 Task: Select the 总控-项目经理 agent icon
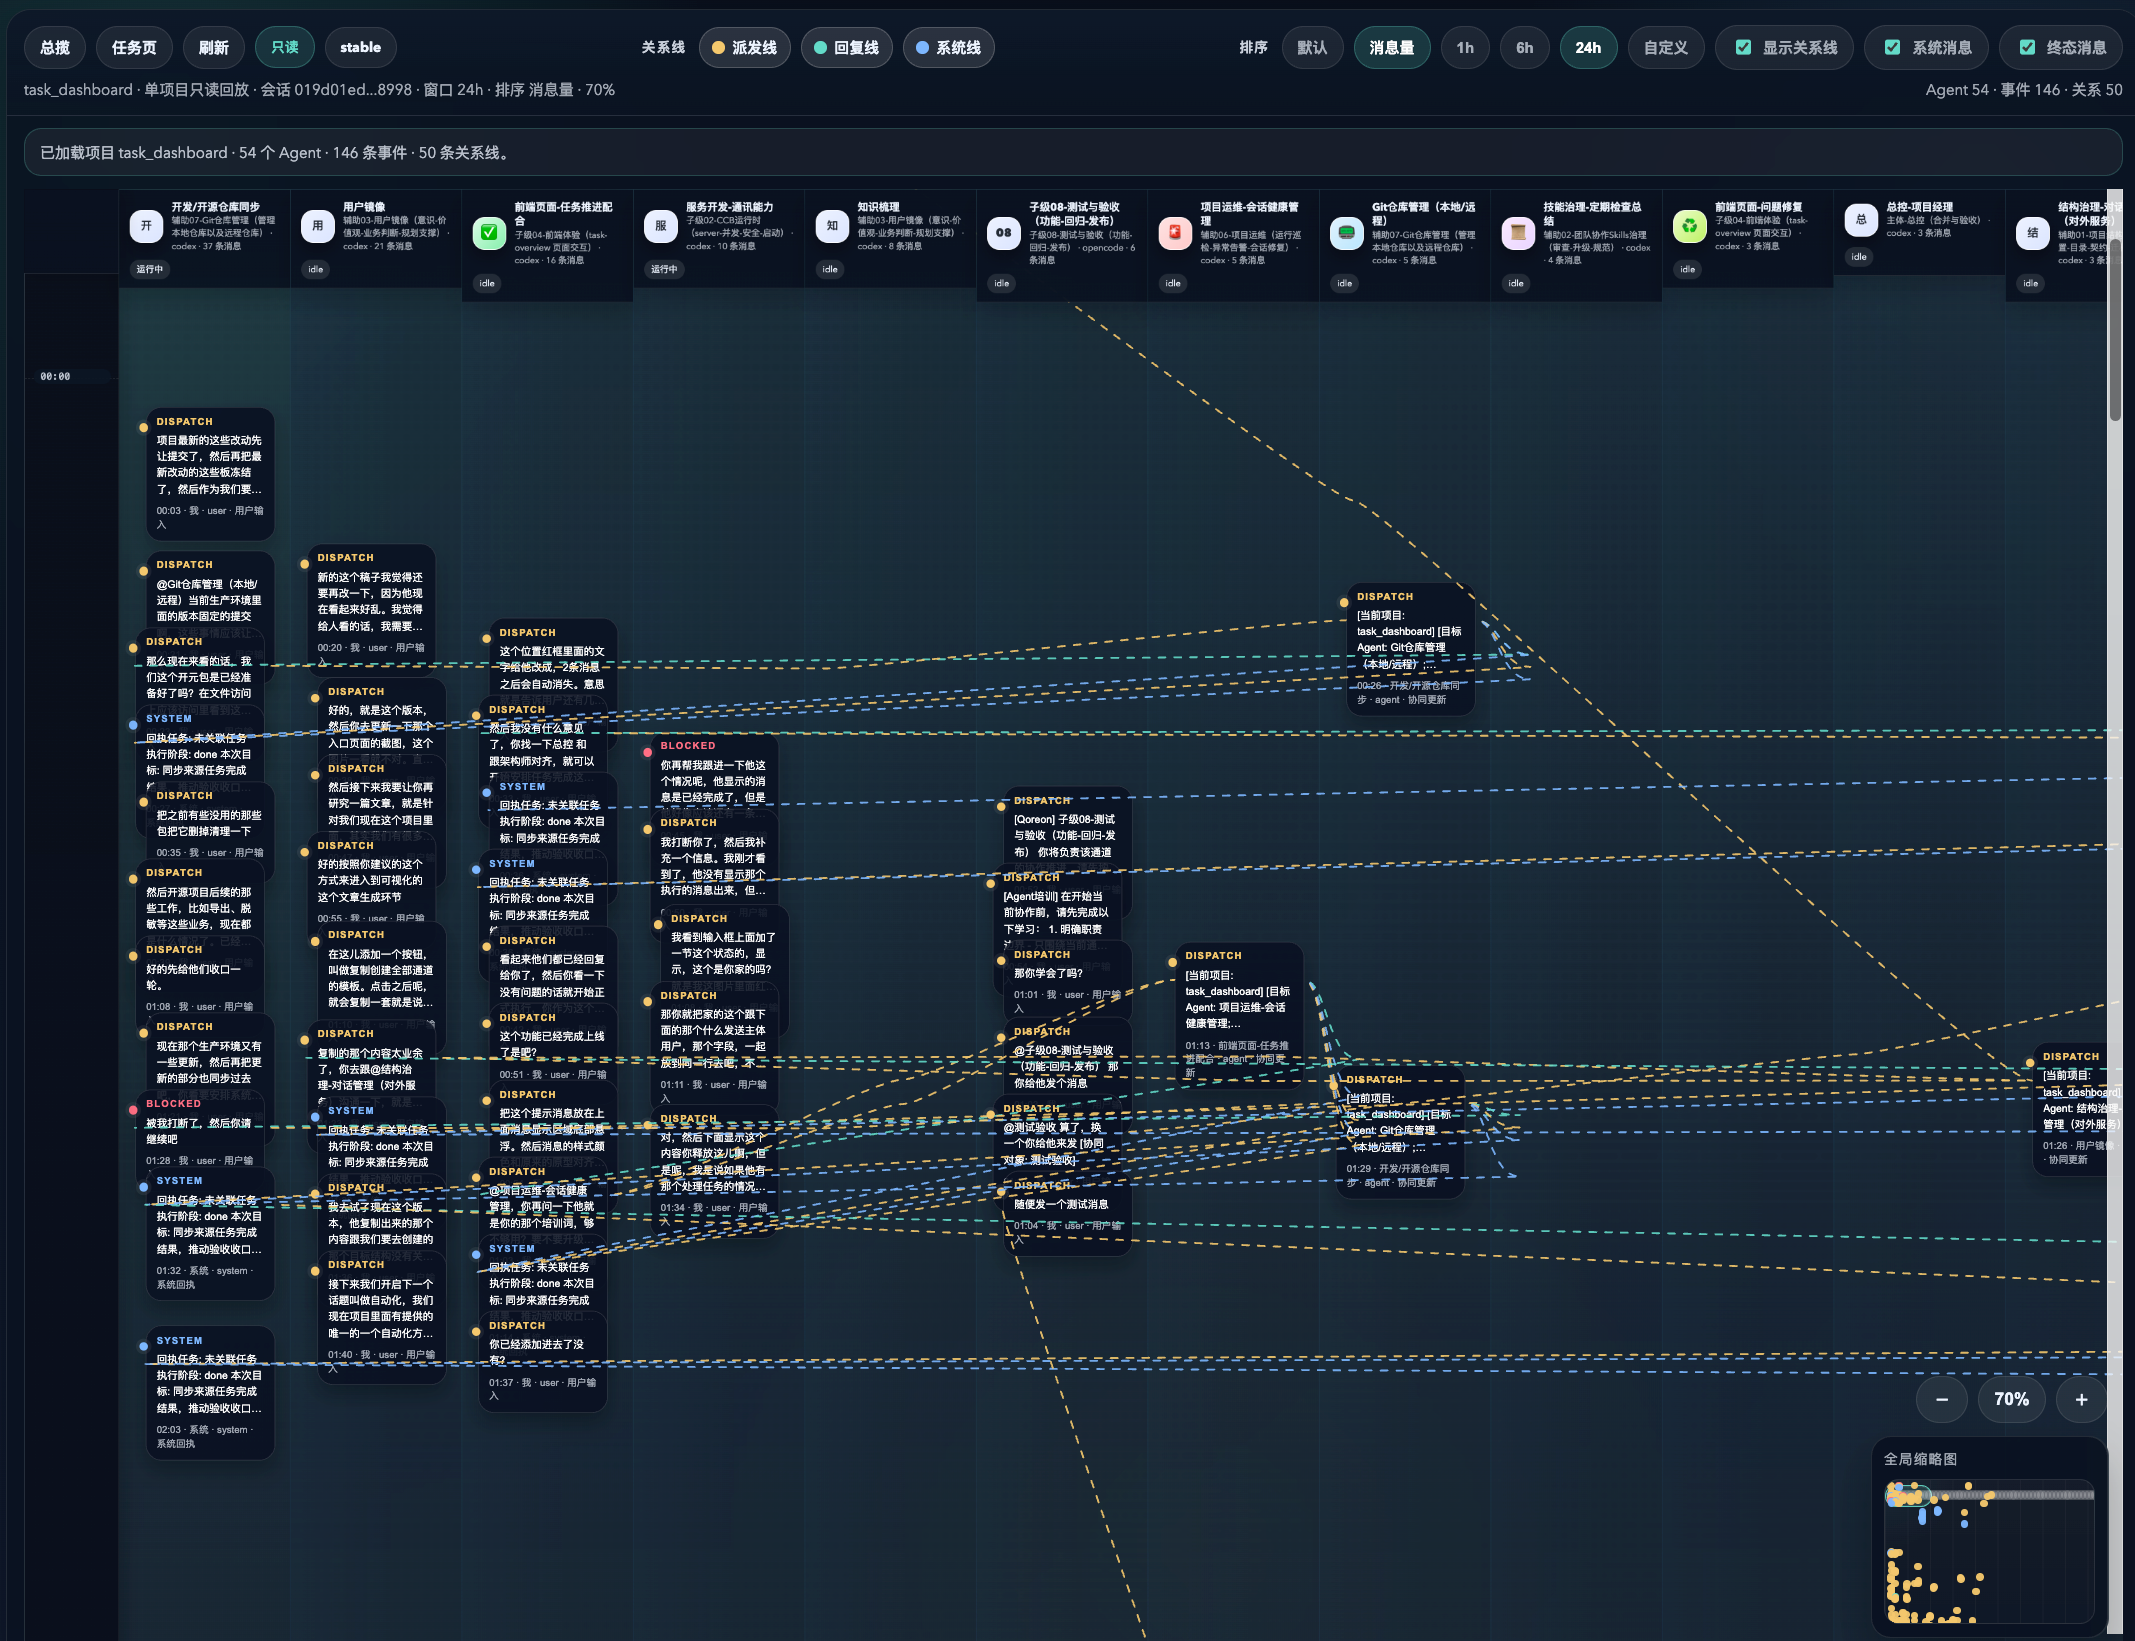point(1860,222)
